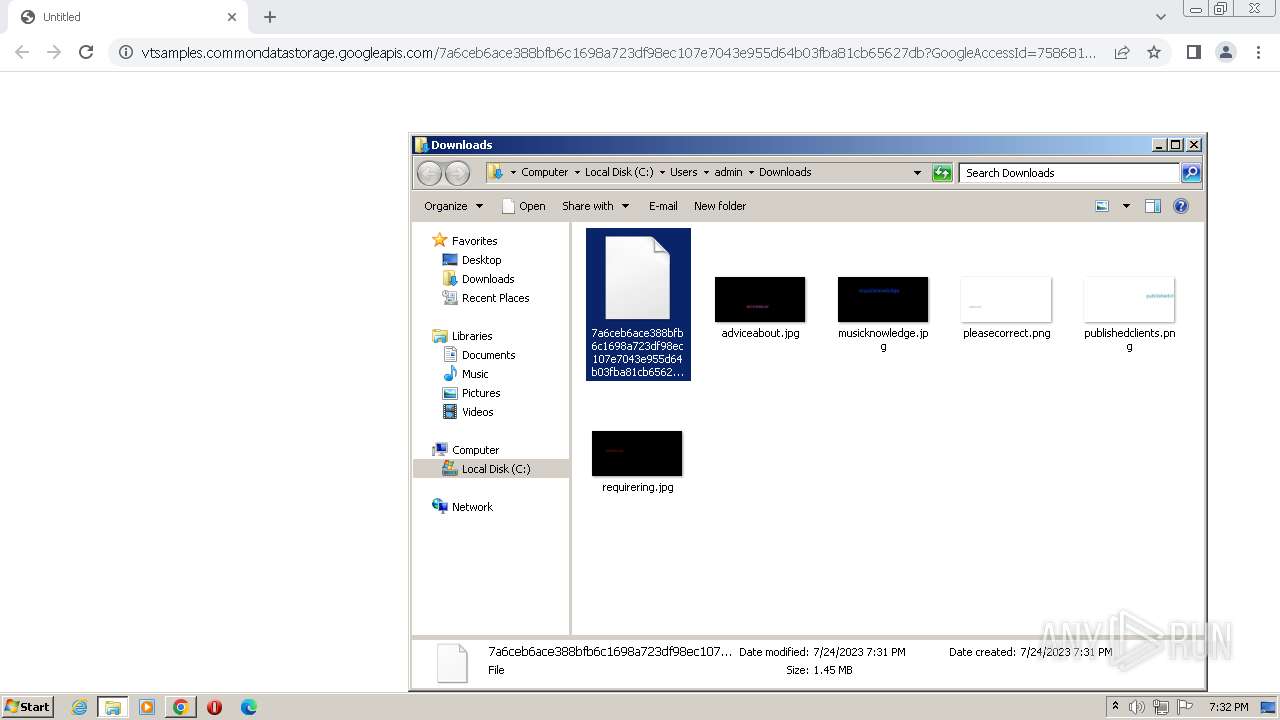Click Downloads in the address breadcrumb
This screenshot has width=1280, height=720.
click(x=785, y=172)
